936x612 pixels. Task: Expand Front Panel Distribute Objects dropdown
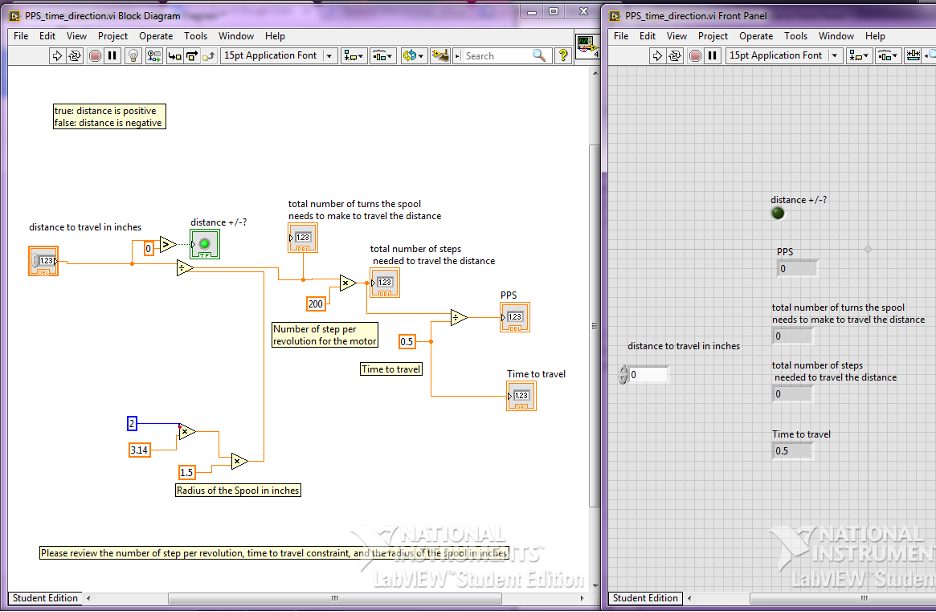pyautogui.click(x=888, y=56)
